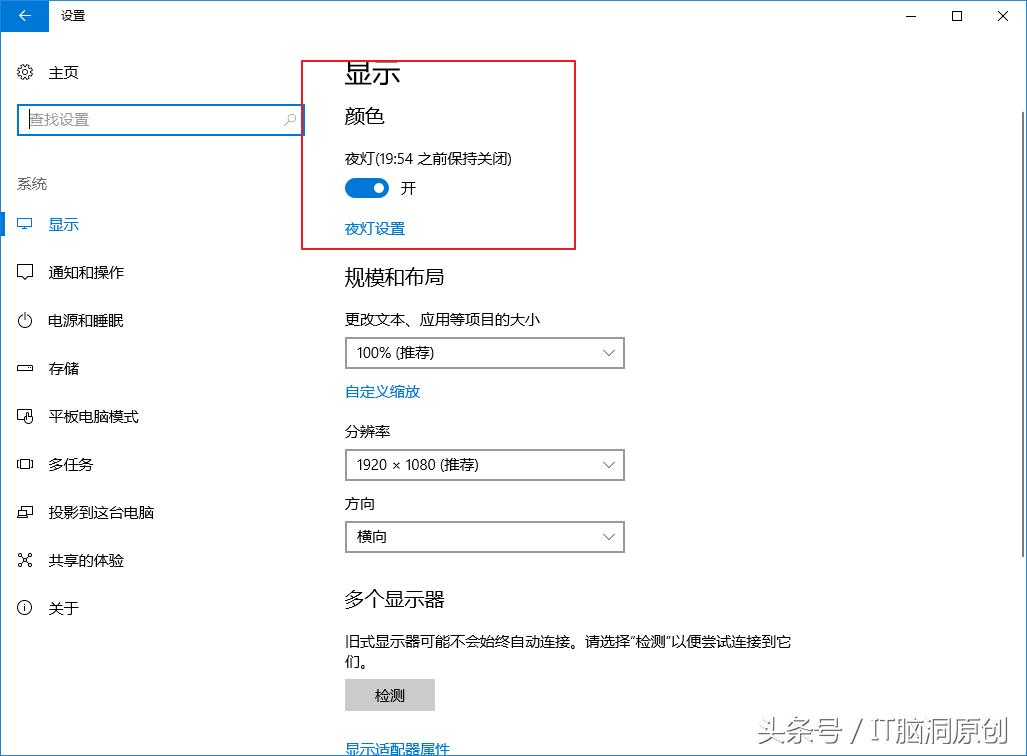The image size is (1027, 756).
Task: Click the 平板电脑模式 tablet icon
Action: pos(24,416)
